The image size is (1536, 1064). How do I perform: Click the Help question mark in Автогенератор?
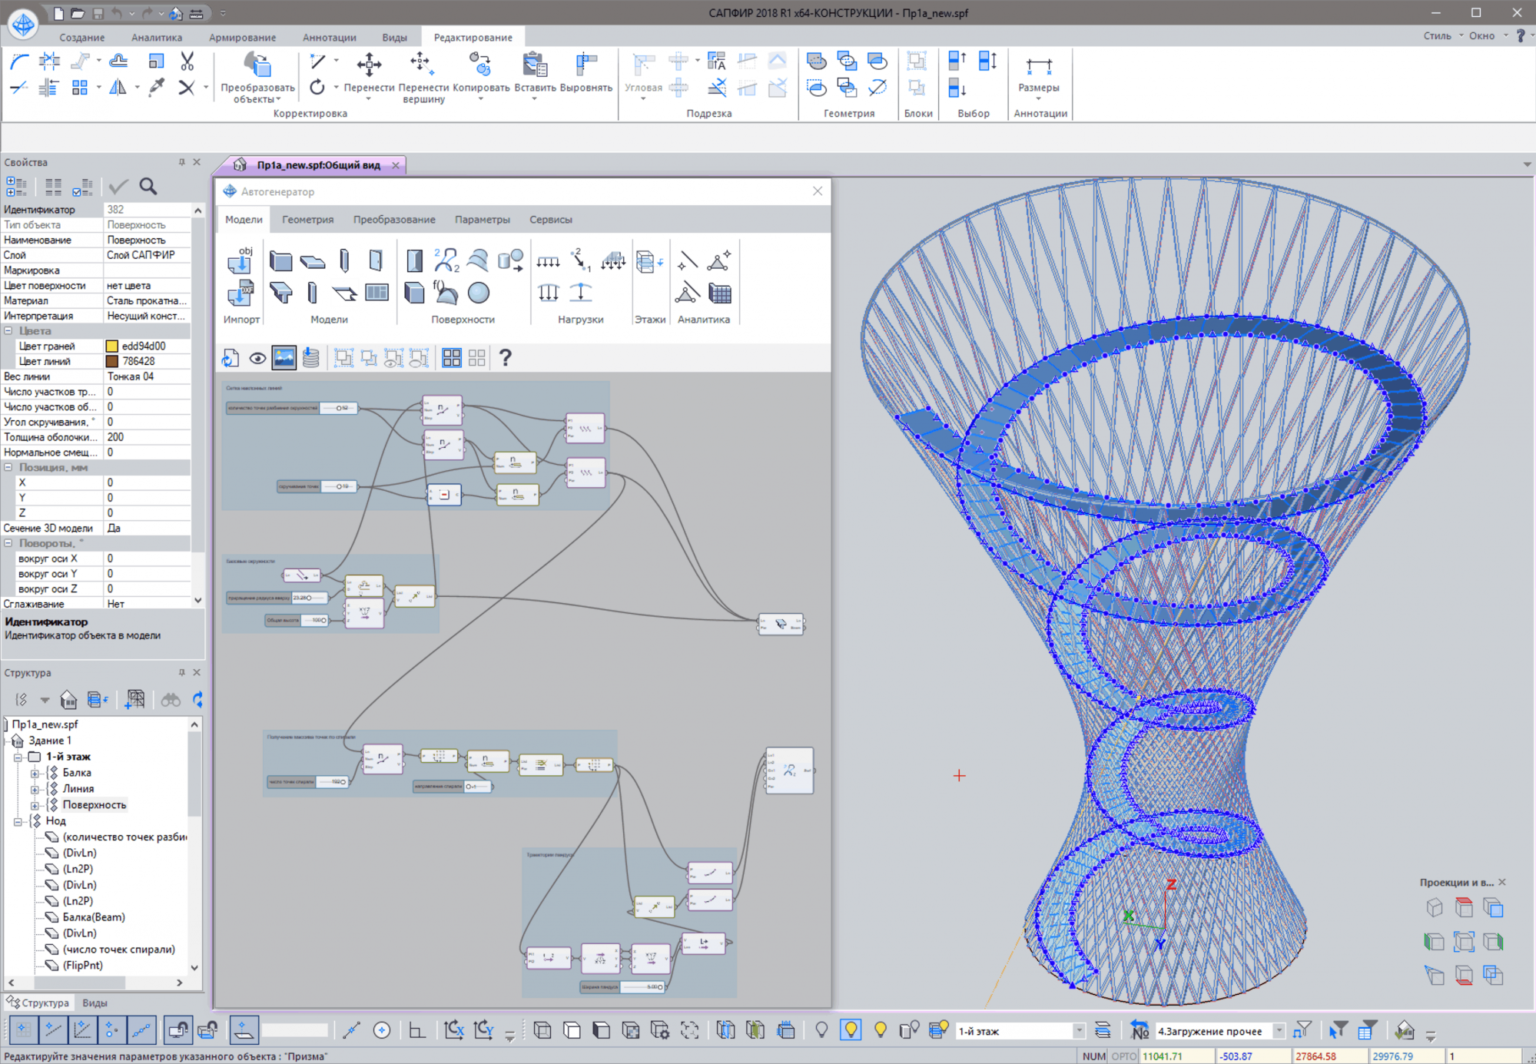coord(506,357)
